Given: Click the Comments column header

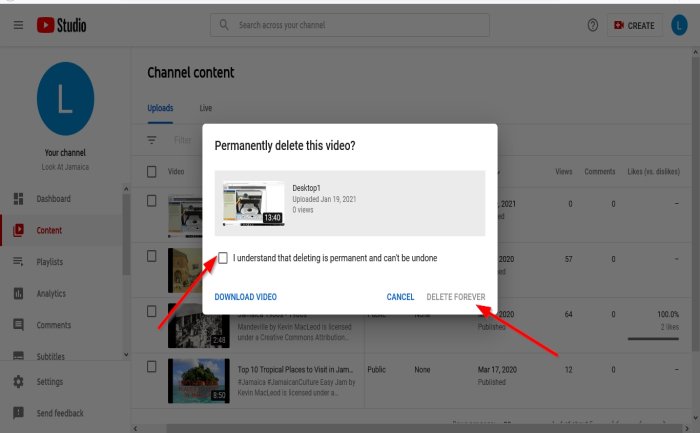Looking at the screenshot, I should tap(600, 171).
